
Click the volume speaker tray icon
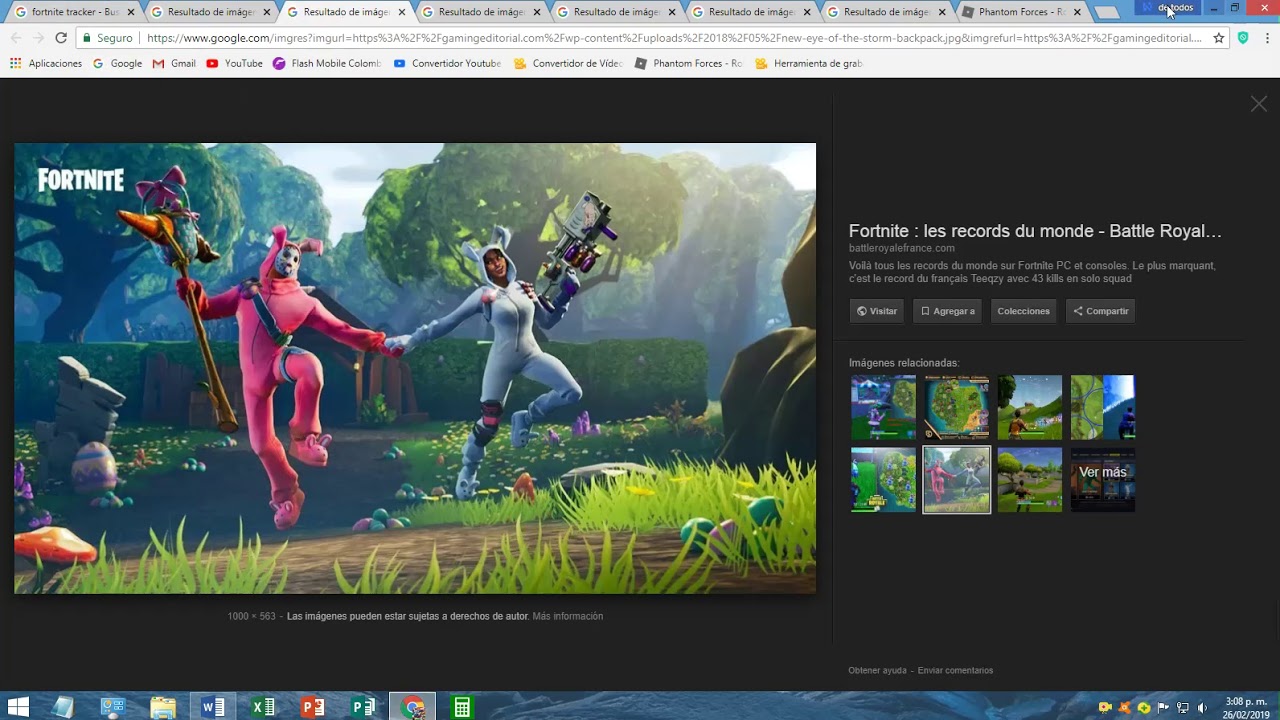tap(1202, 707)
